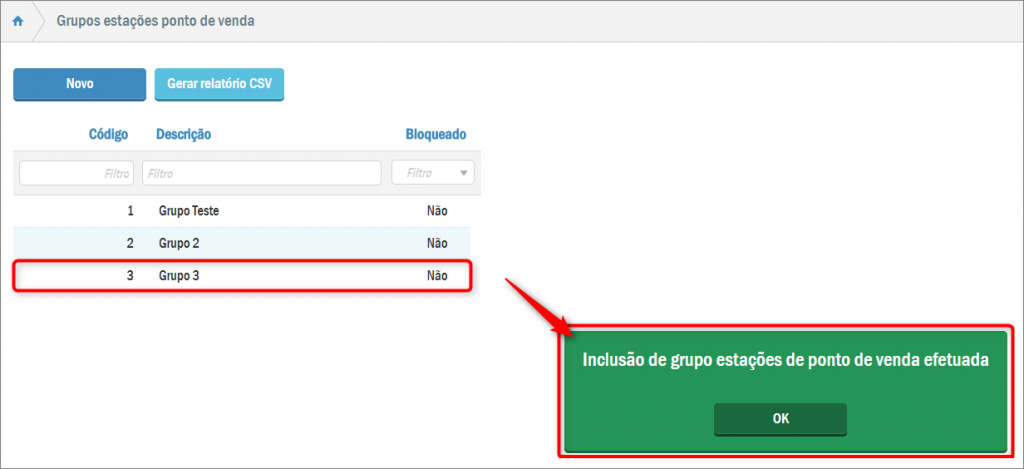Focus the Código filter field
Image resolution: width=1024 pixels, height=469 pixels.
pos(76,173)
